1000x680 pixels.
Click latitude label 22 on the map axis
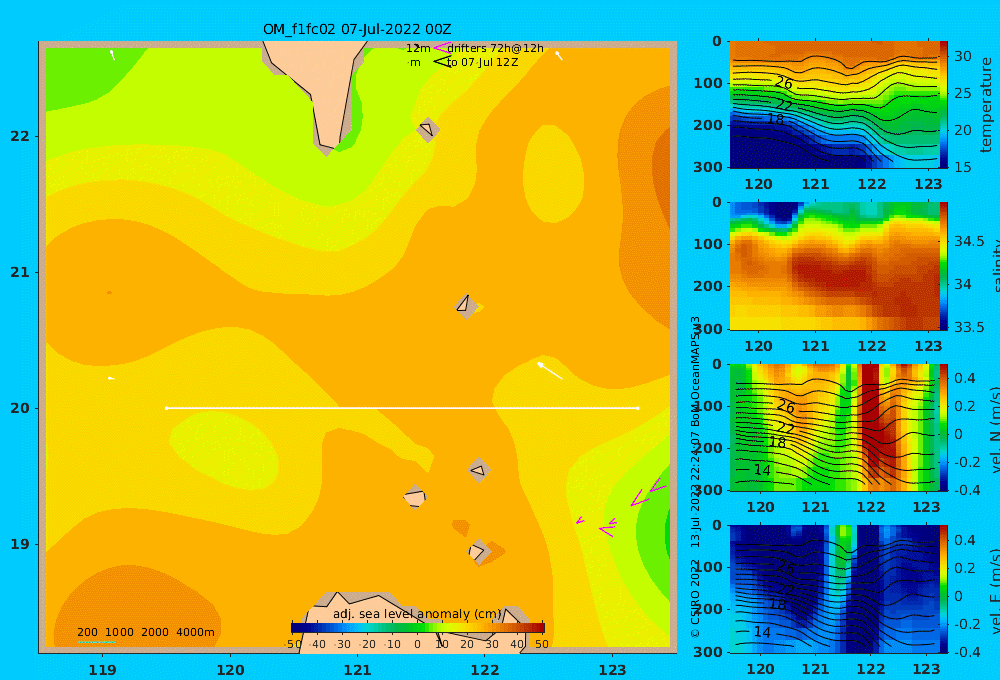20,136
